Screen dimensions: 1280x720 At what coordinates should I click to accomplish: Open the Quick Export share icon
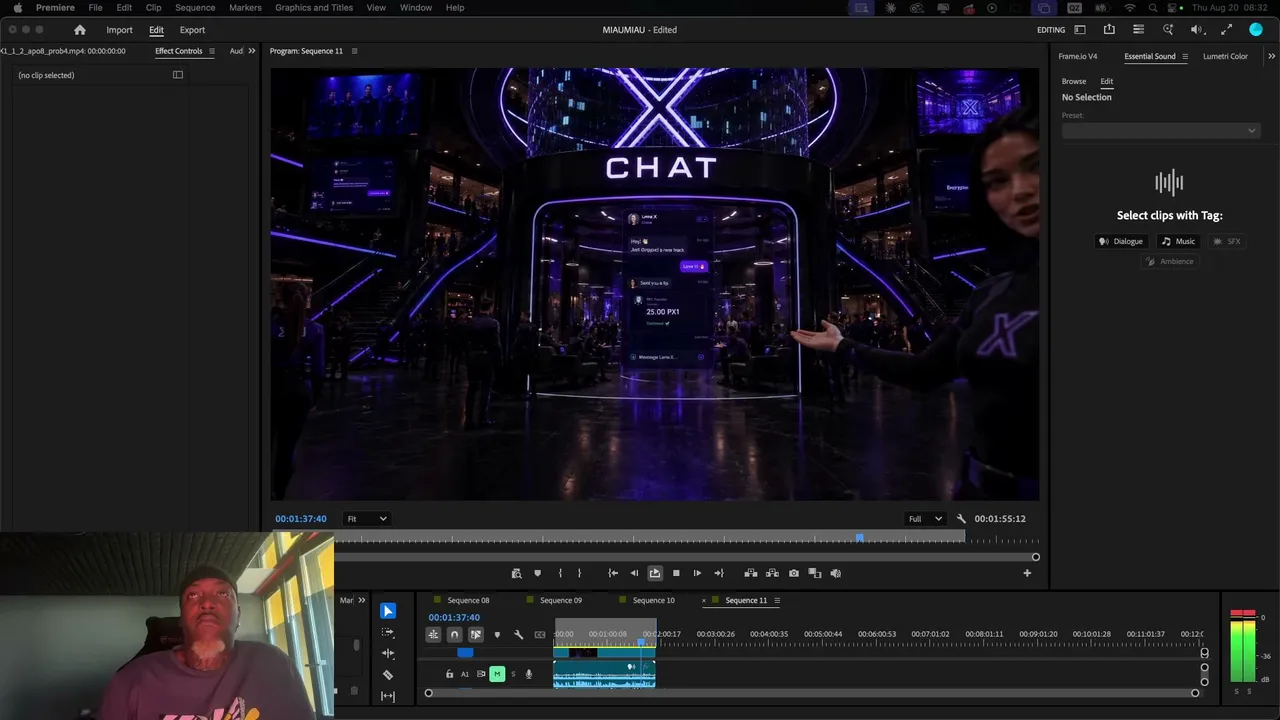point(1109,30)
